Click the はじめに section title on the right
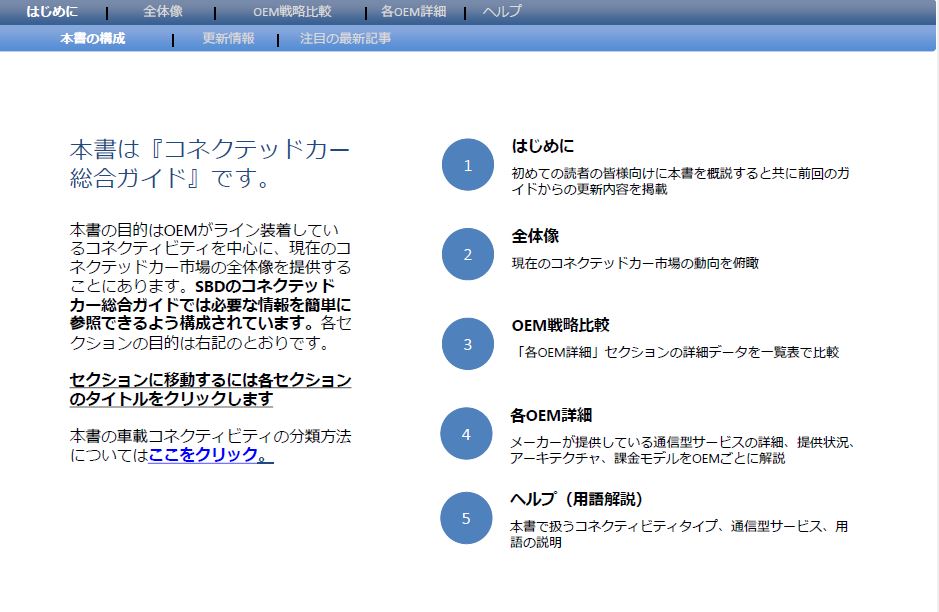 [543, 146]
